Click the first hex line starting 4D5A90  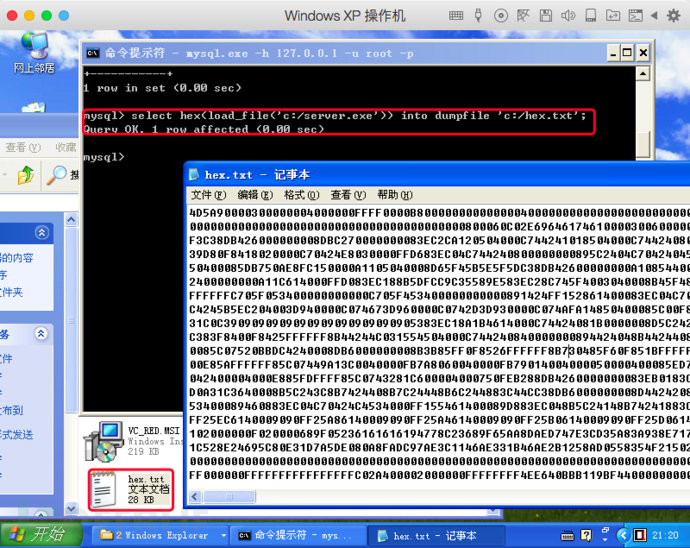coord(439,213)
